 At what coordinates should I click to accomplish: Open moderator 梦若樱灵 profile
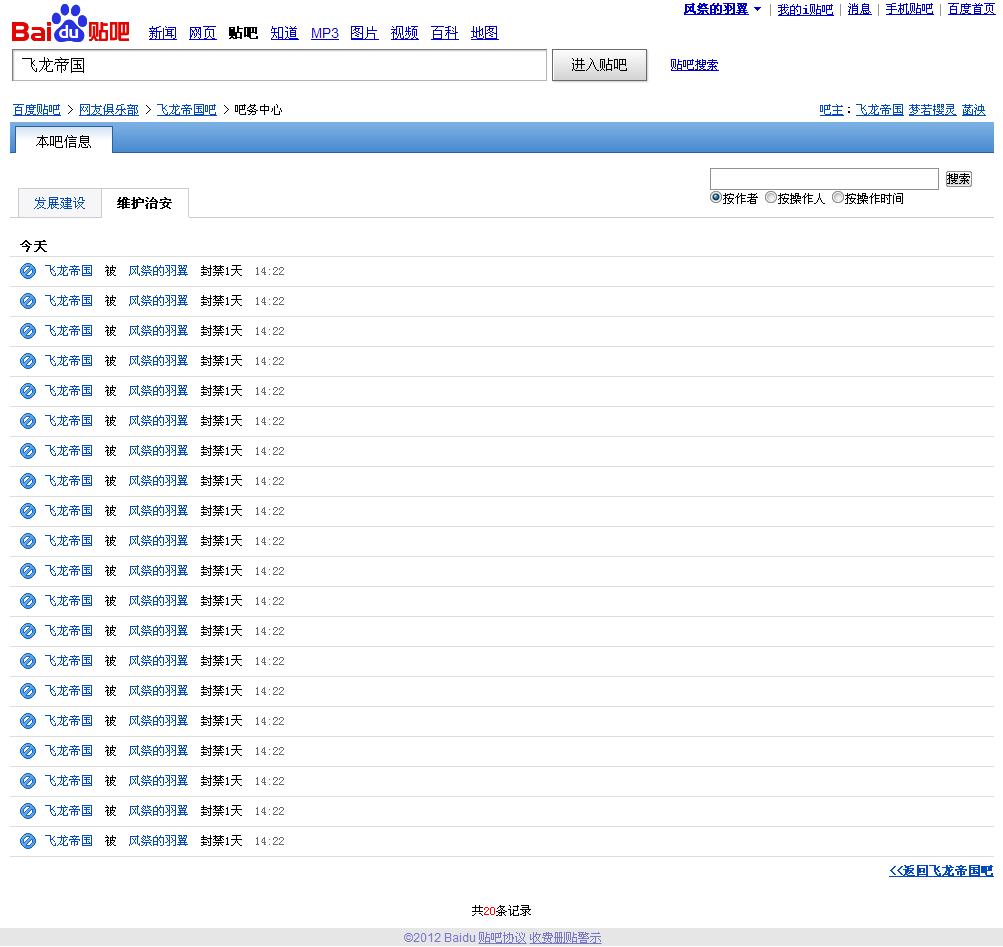click(x=932, y=109)
